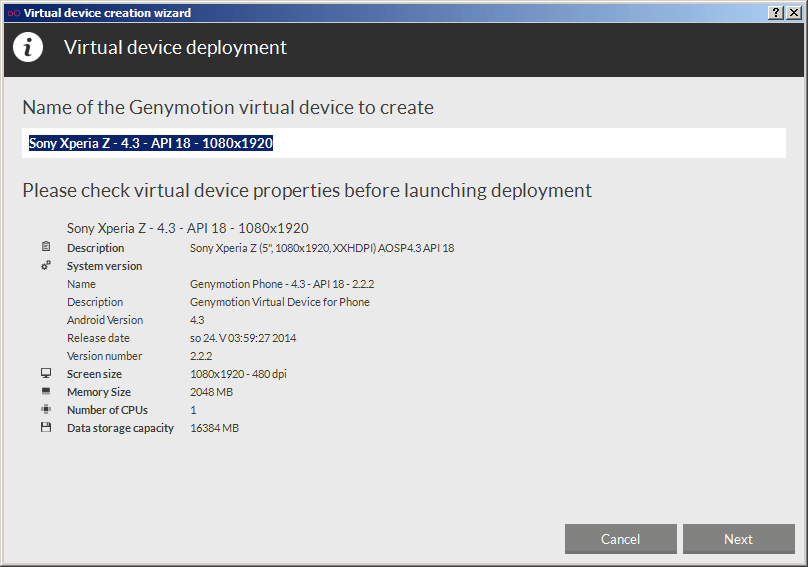808x567 pixels.
Task: Click the memory chip icon beside Memory Size
Action: pos(46,391)
